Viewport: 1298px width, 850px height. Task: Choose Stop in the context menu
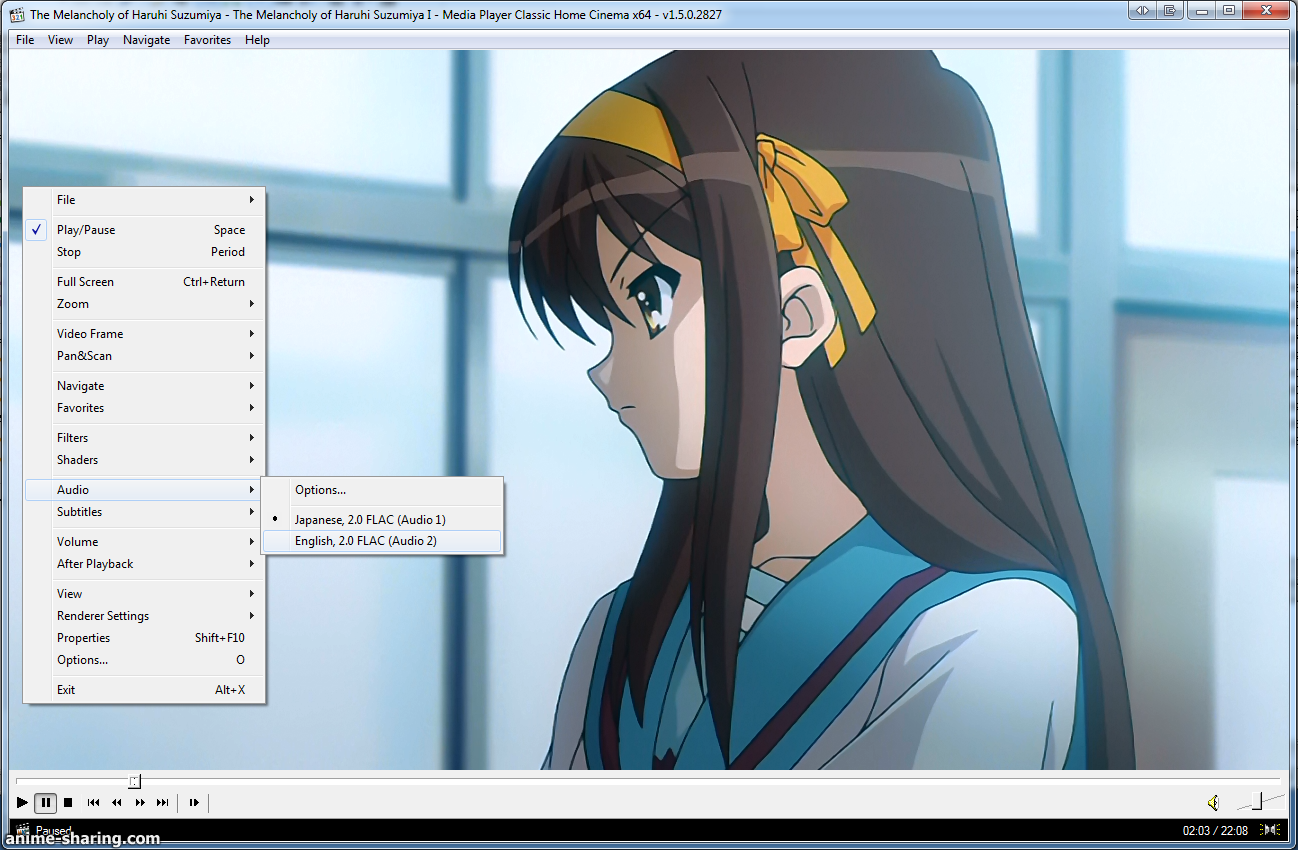[144, 252]
